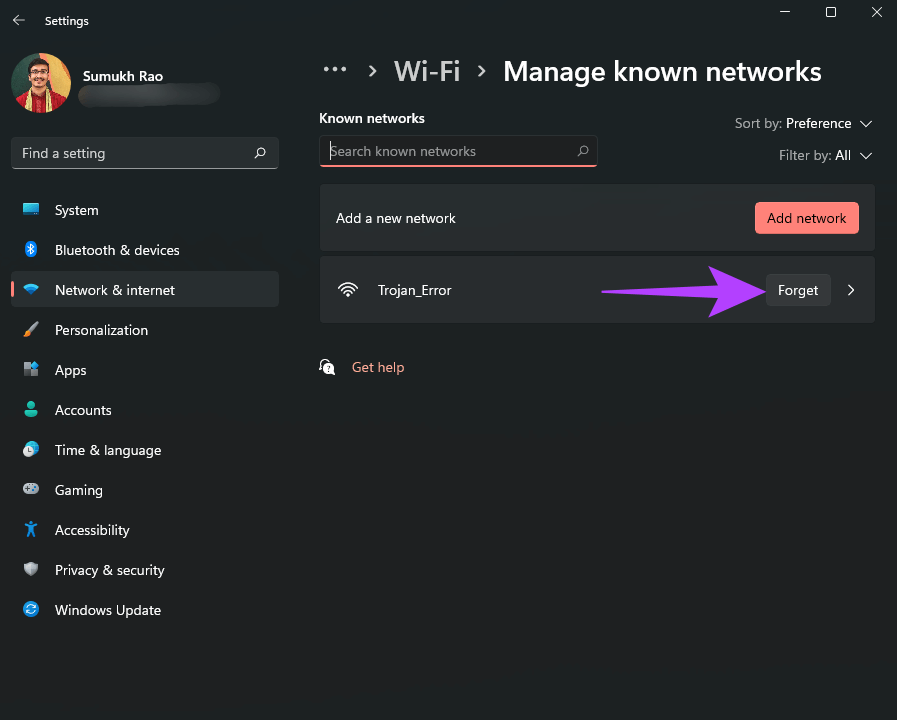Open Gaming settings

pyautogui.click(x=145, y=490)
